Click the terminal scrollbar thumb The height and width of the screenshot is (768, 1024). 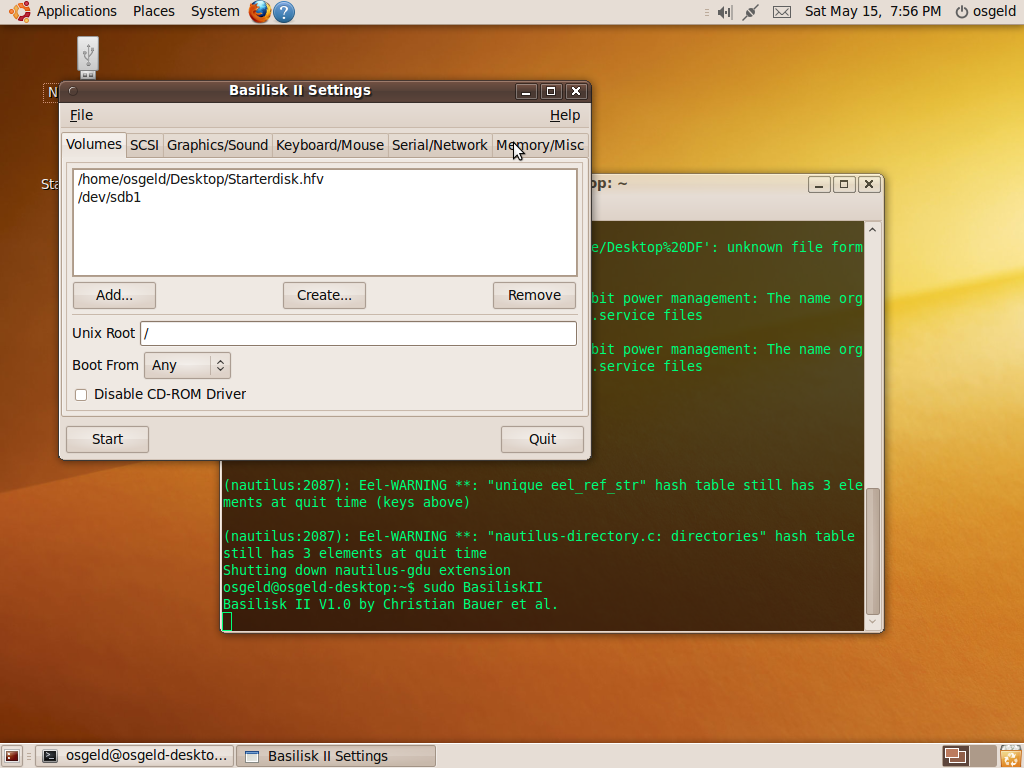tap(872, 551)
